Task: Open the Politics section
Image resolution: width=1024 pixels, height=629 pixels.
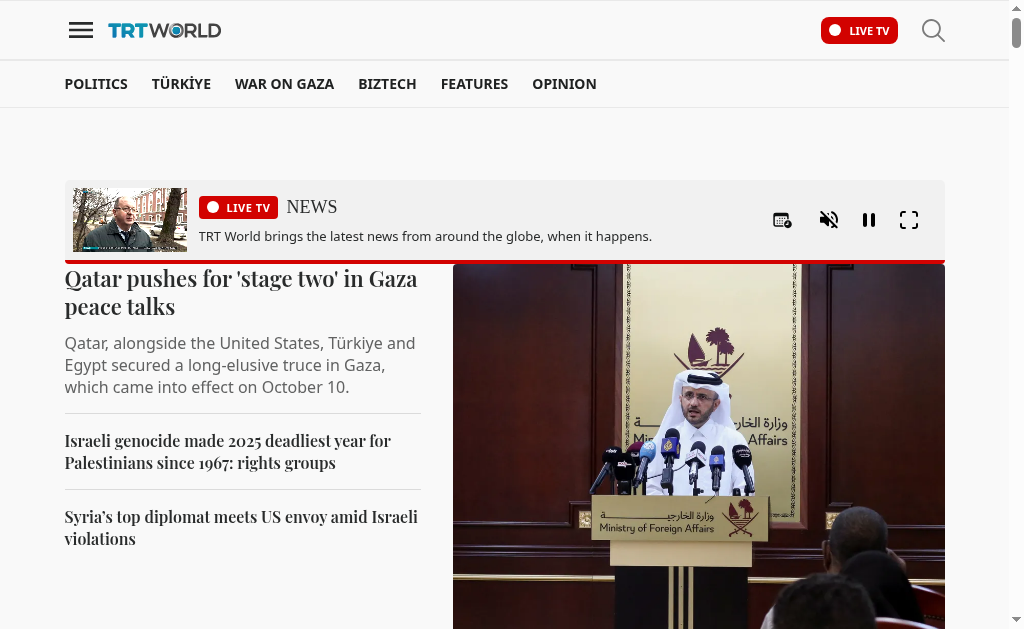Action: pos(96,84)
